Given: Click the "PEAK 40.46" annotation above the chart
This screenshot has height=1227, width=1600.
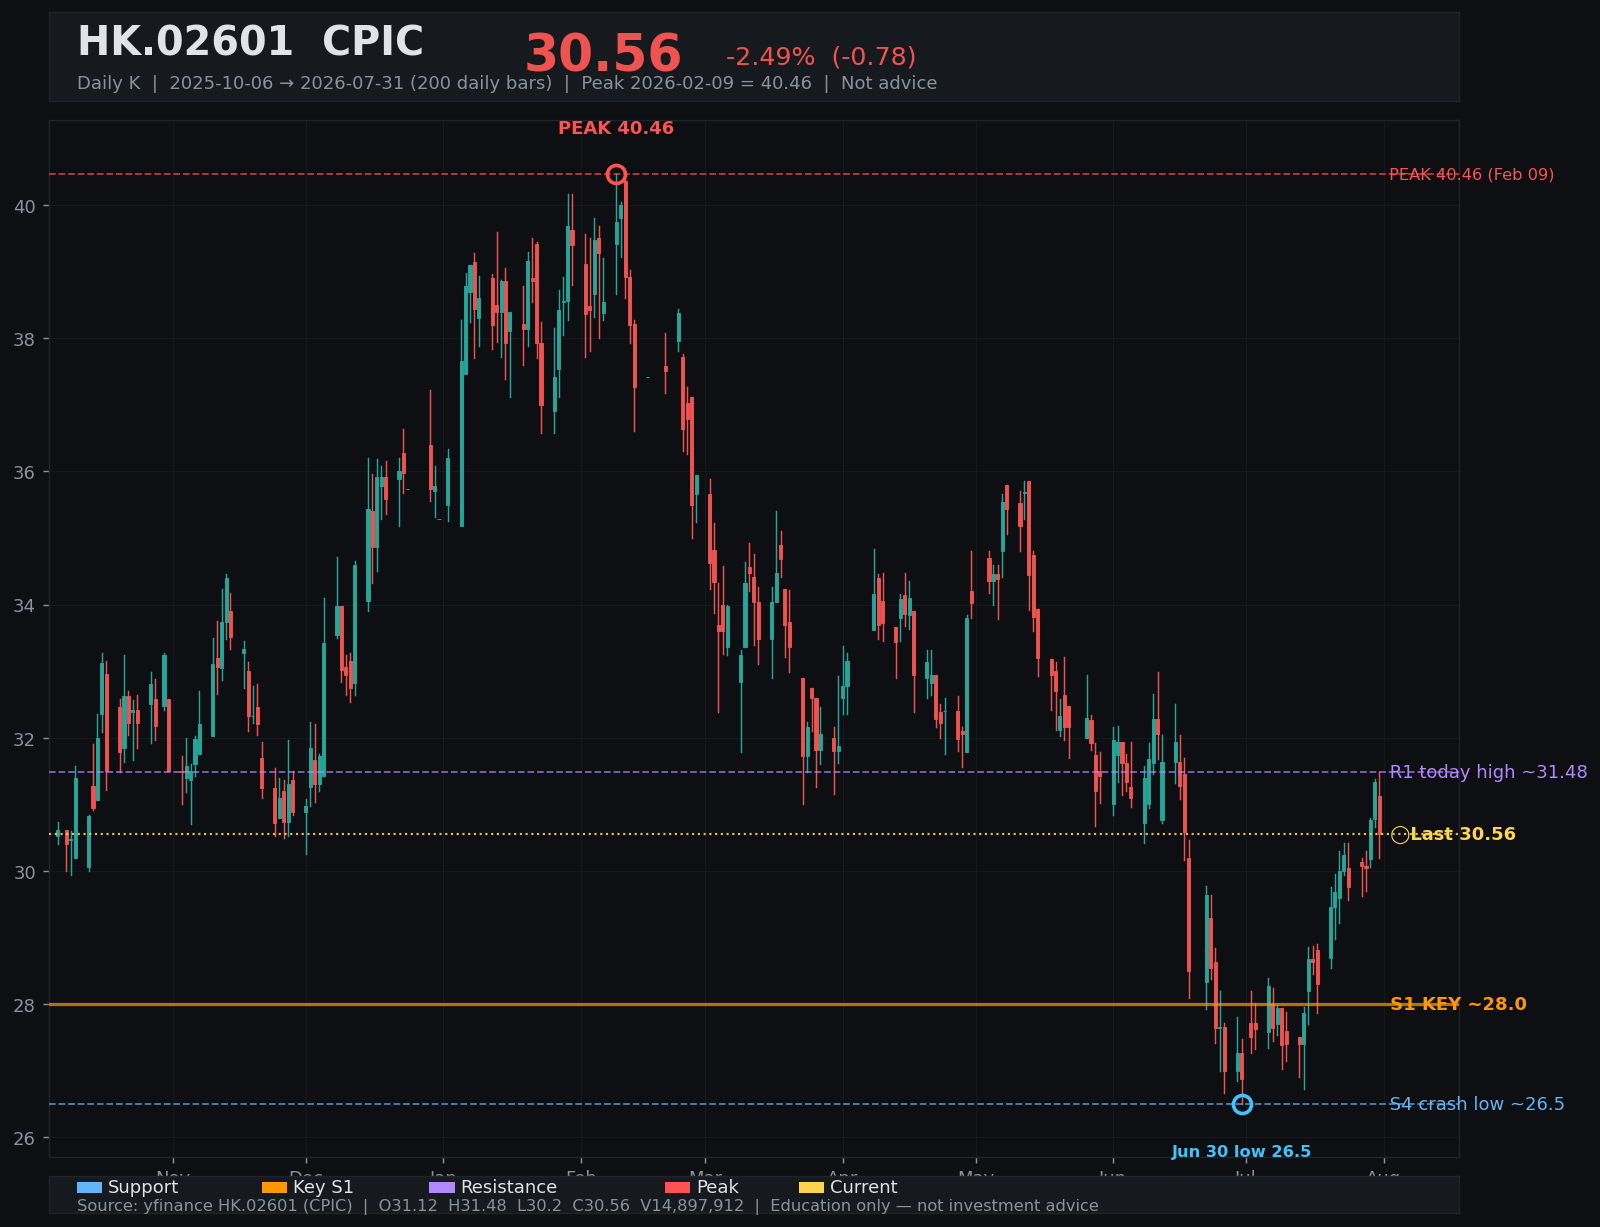Looking at the screenshot, I should pyautogui.click(x=616, y=128).
